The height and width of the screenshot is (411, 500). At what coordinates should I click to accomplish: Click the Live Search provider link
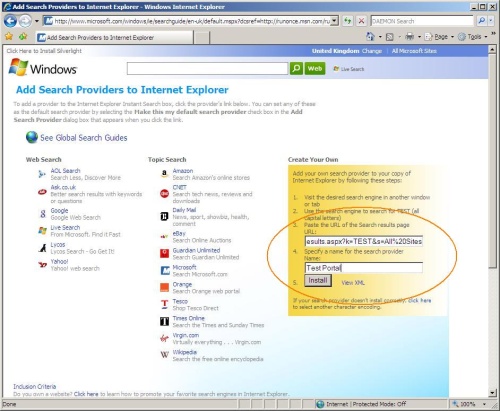[x=65, y=227]
